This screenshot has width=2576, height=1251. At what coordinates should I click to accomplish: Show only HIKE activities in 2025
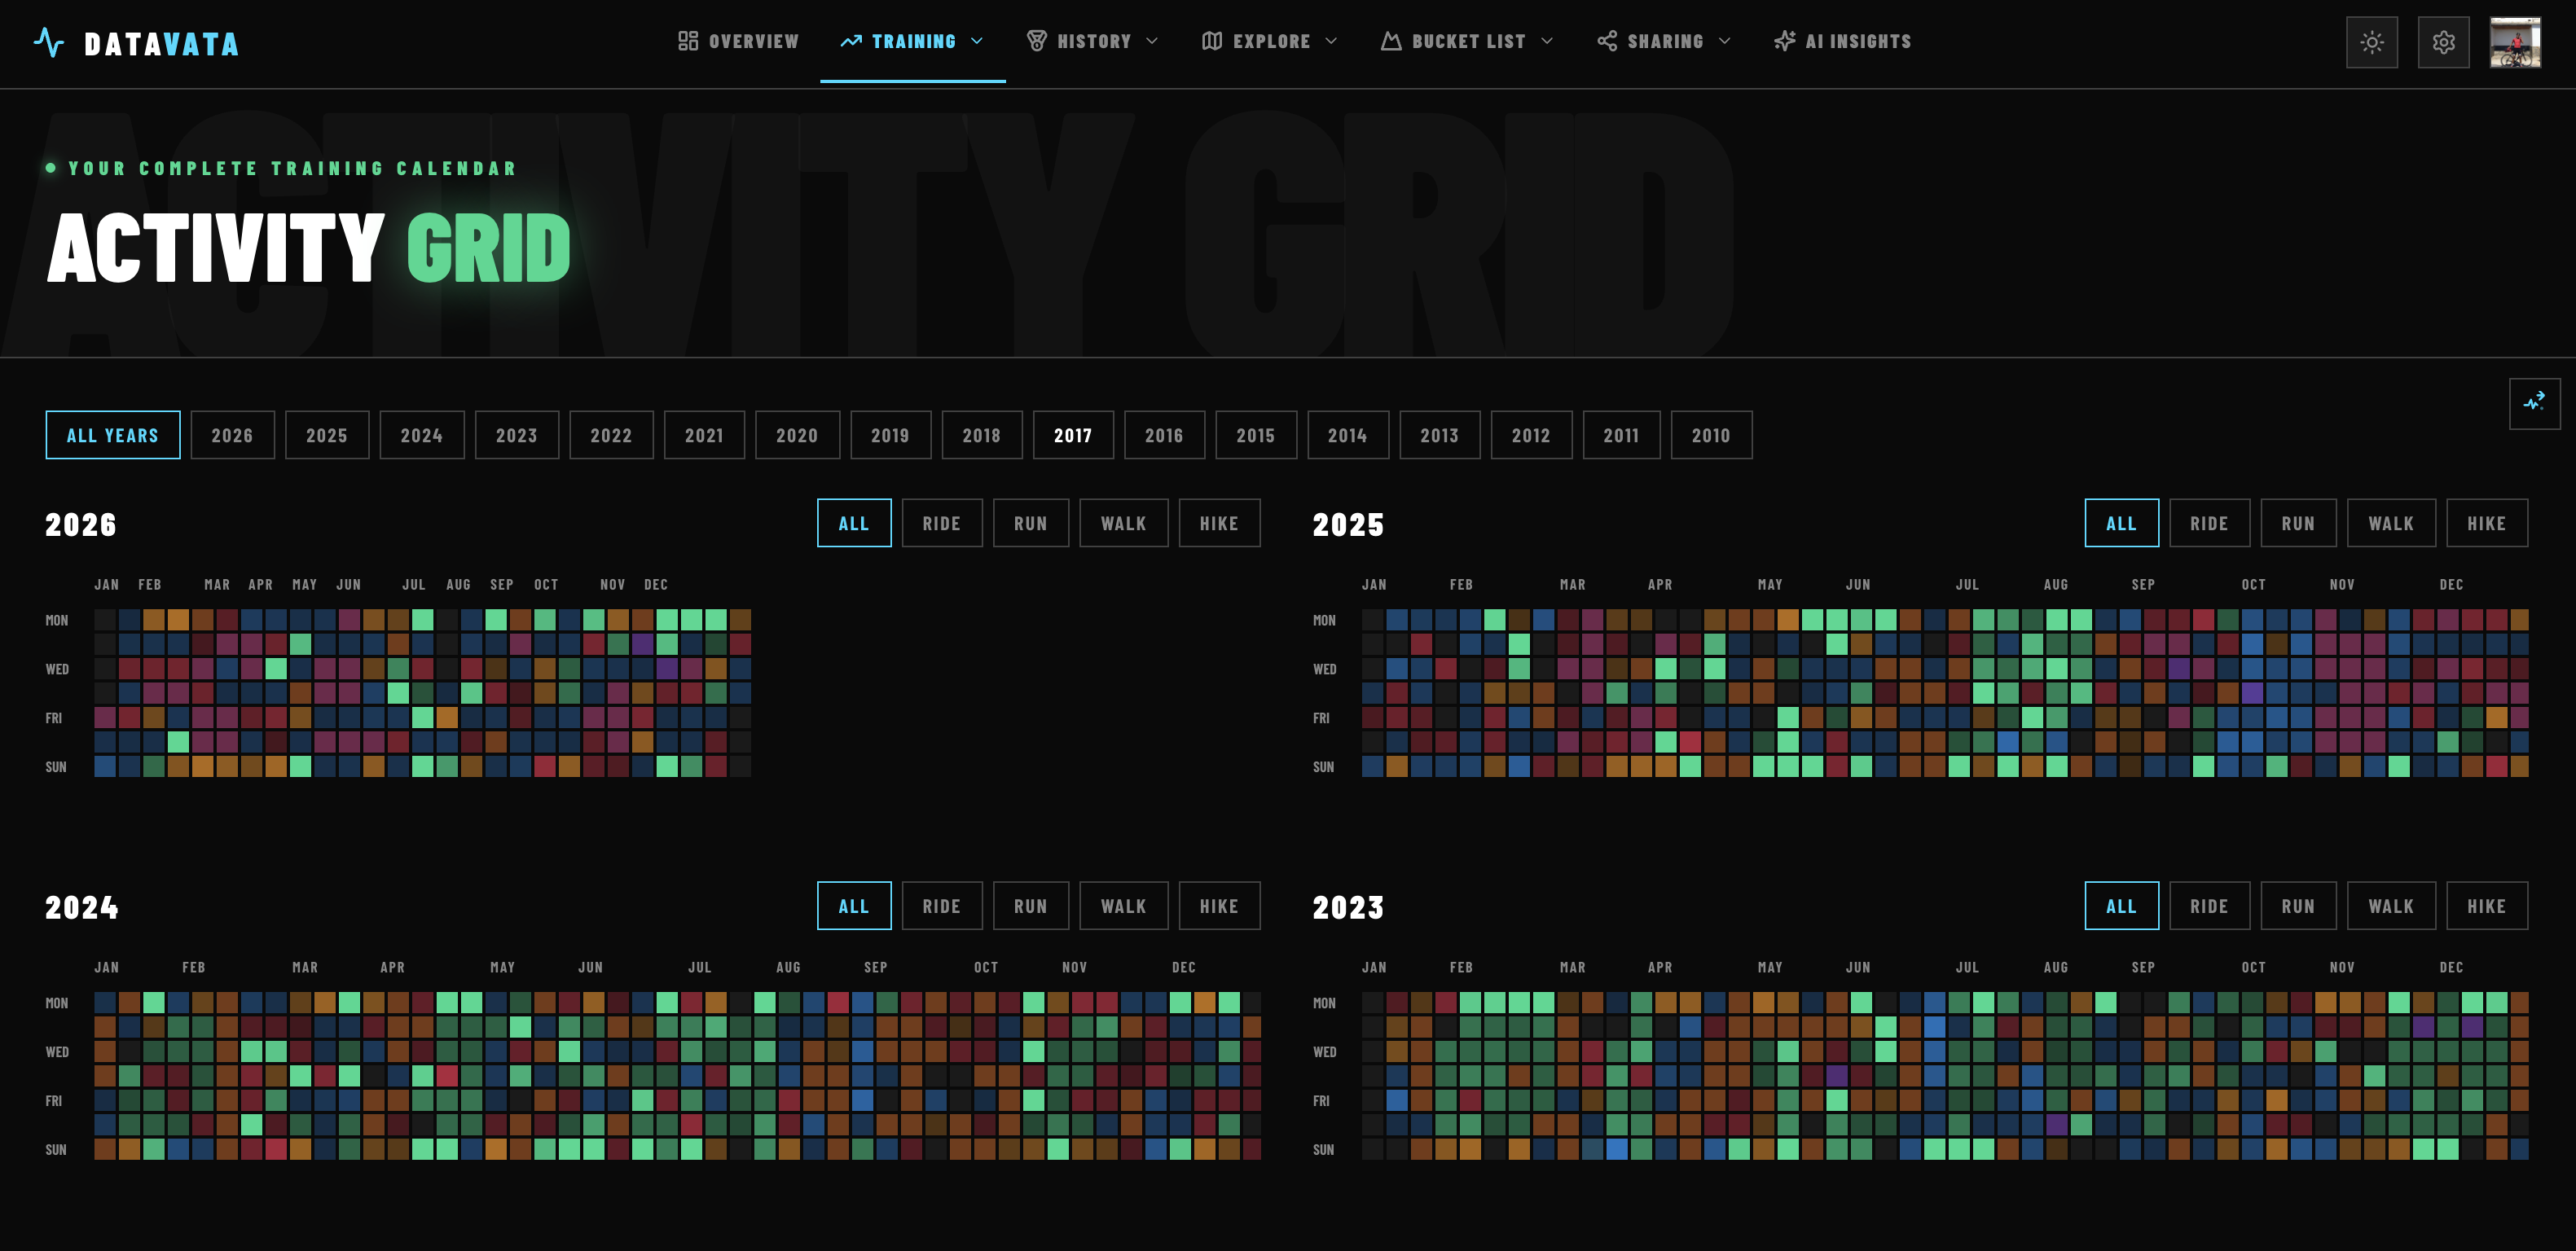[2487, 523]
